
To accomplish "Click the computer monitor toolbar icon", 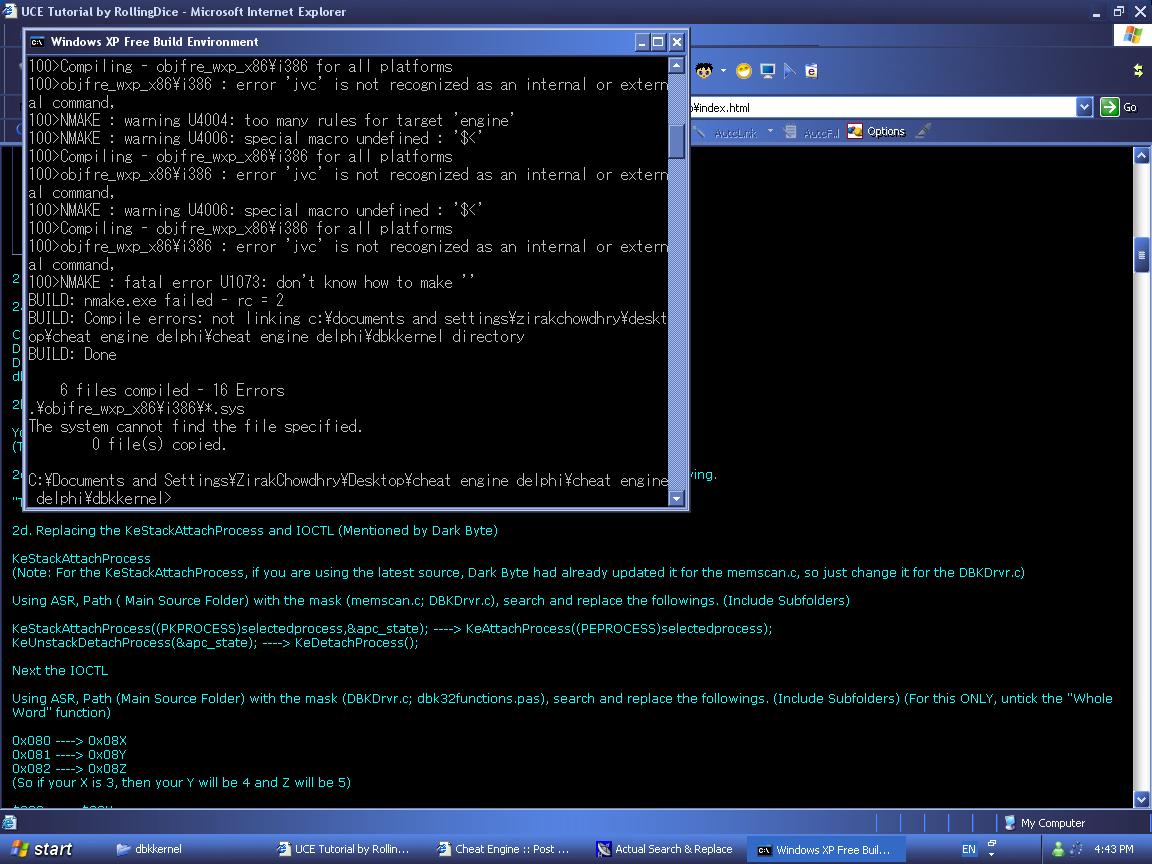I will (x=767, y=71).
